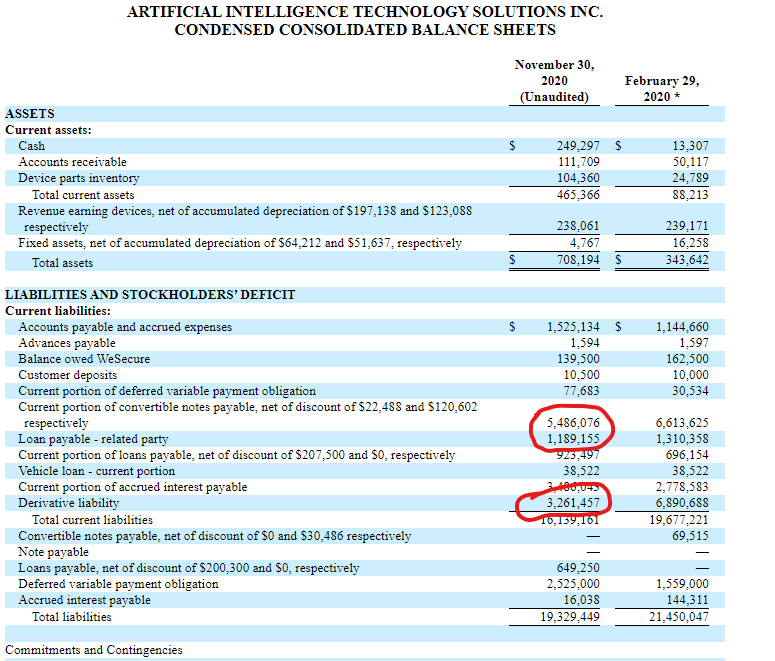Select total current assets 88,213

click(690, 195)
